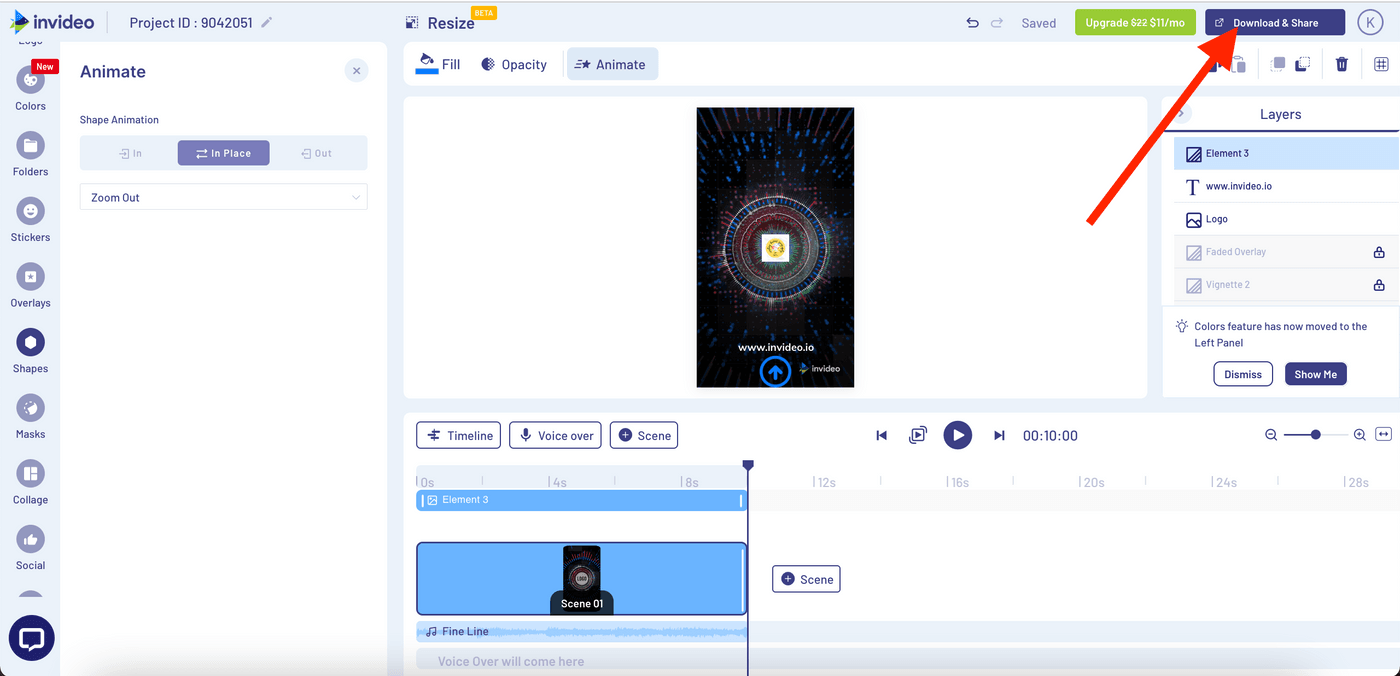1400x676 pixels.
Task: Open the Shapes panel in the sidebar
Action: pos(30,350)
